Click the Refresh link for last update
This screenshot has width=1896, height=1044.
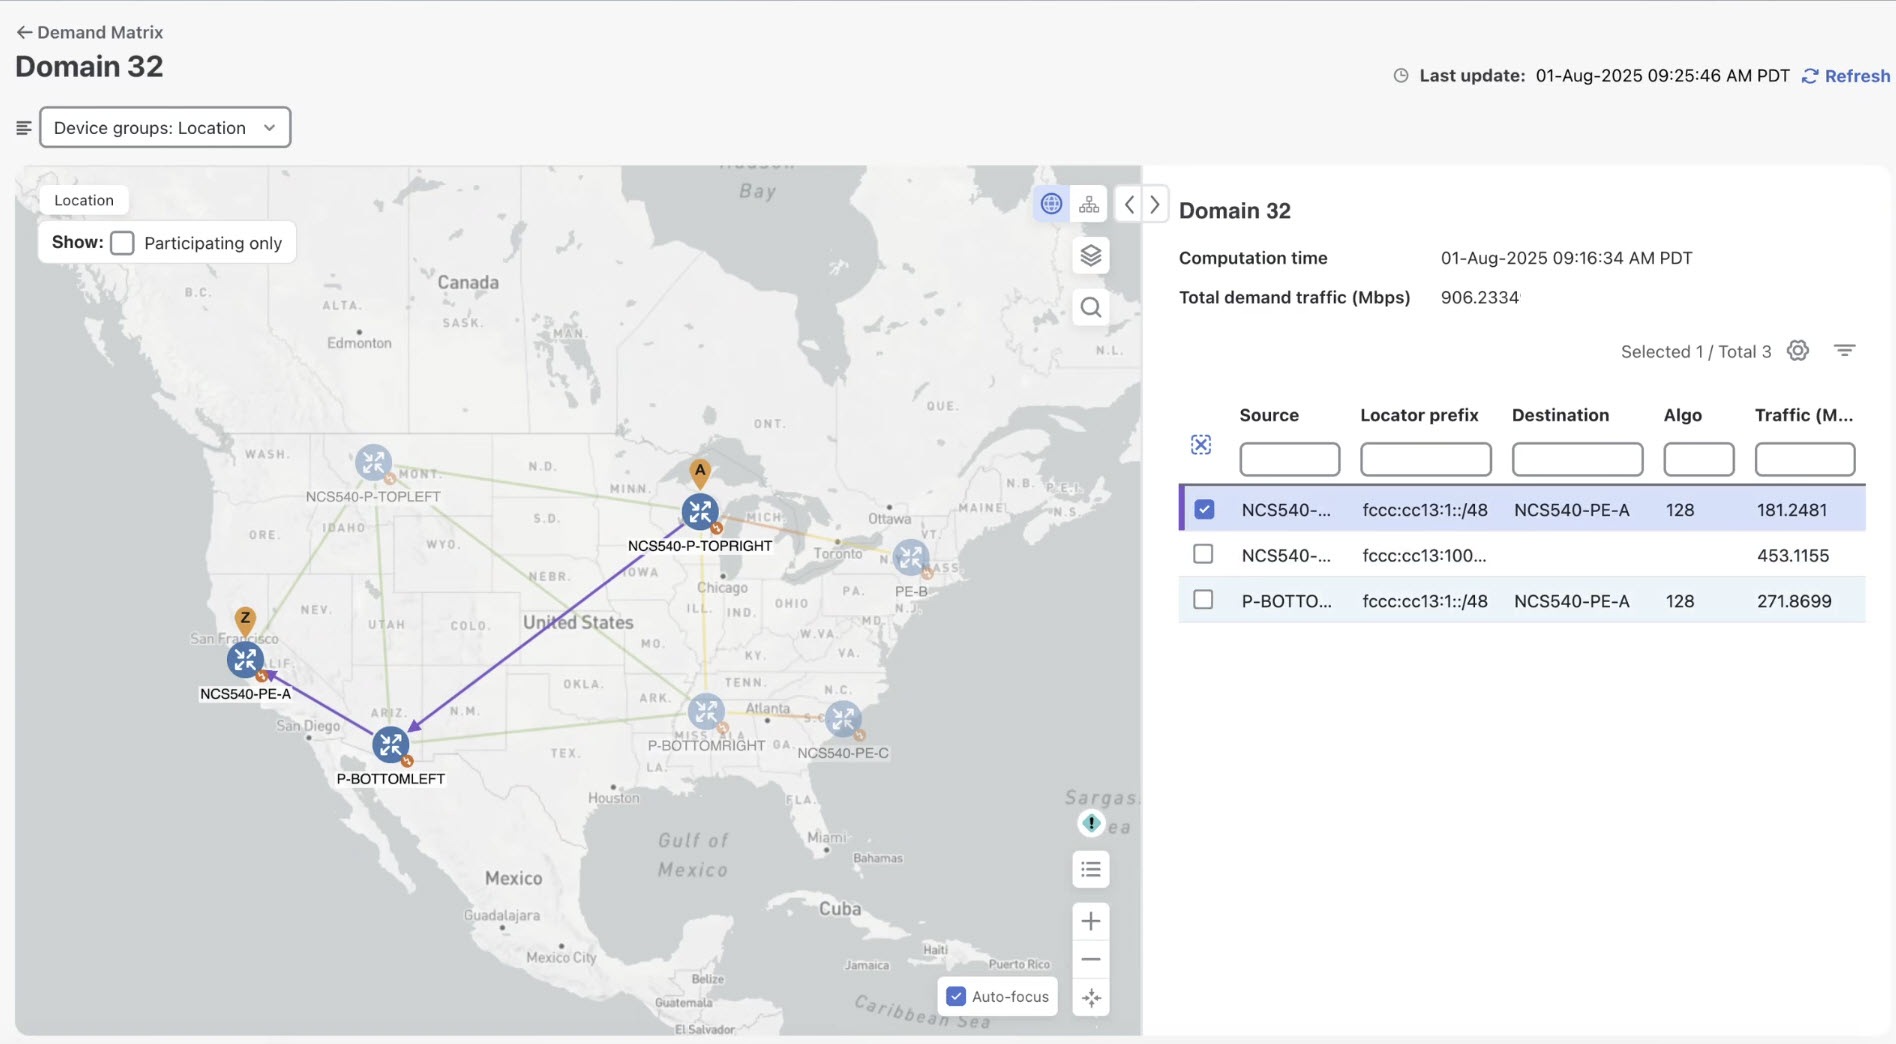pyautogui.click(x=1845, y=75)
